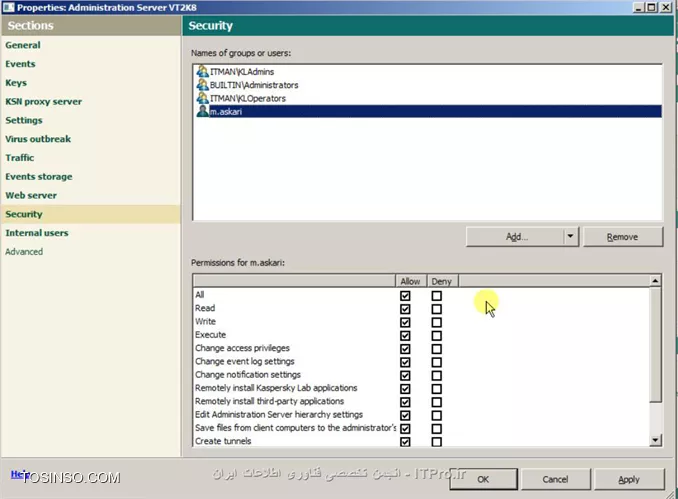Click the permissions list scrollbar thumb

pyautogui.click(x=656, y=345)
